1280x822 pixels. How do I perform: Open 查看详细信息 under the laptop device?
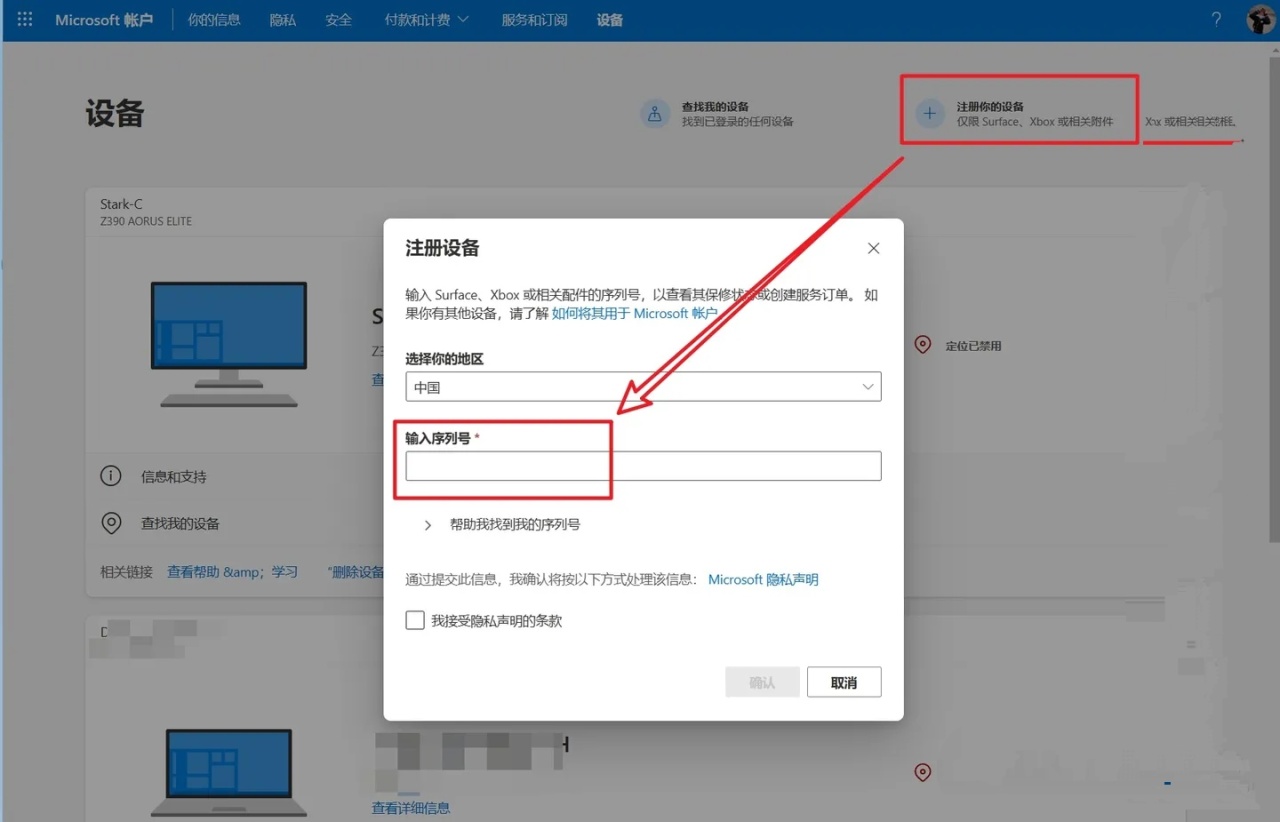[x=411, y=808]
